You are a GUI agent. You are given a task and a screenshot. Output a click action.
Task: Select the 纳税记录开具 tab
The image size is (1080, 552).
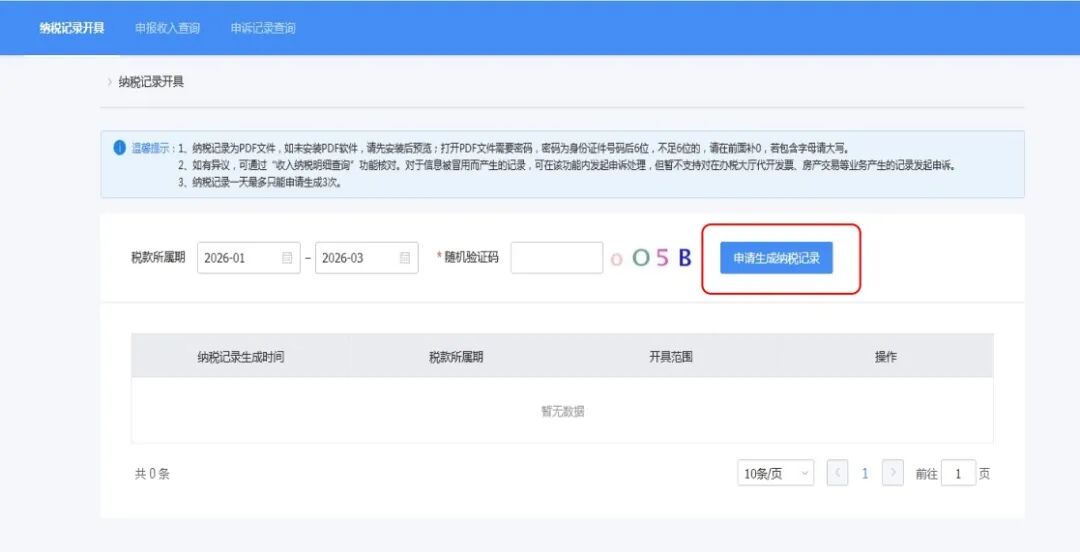click(72, 28)
